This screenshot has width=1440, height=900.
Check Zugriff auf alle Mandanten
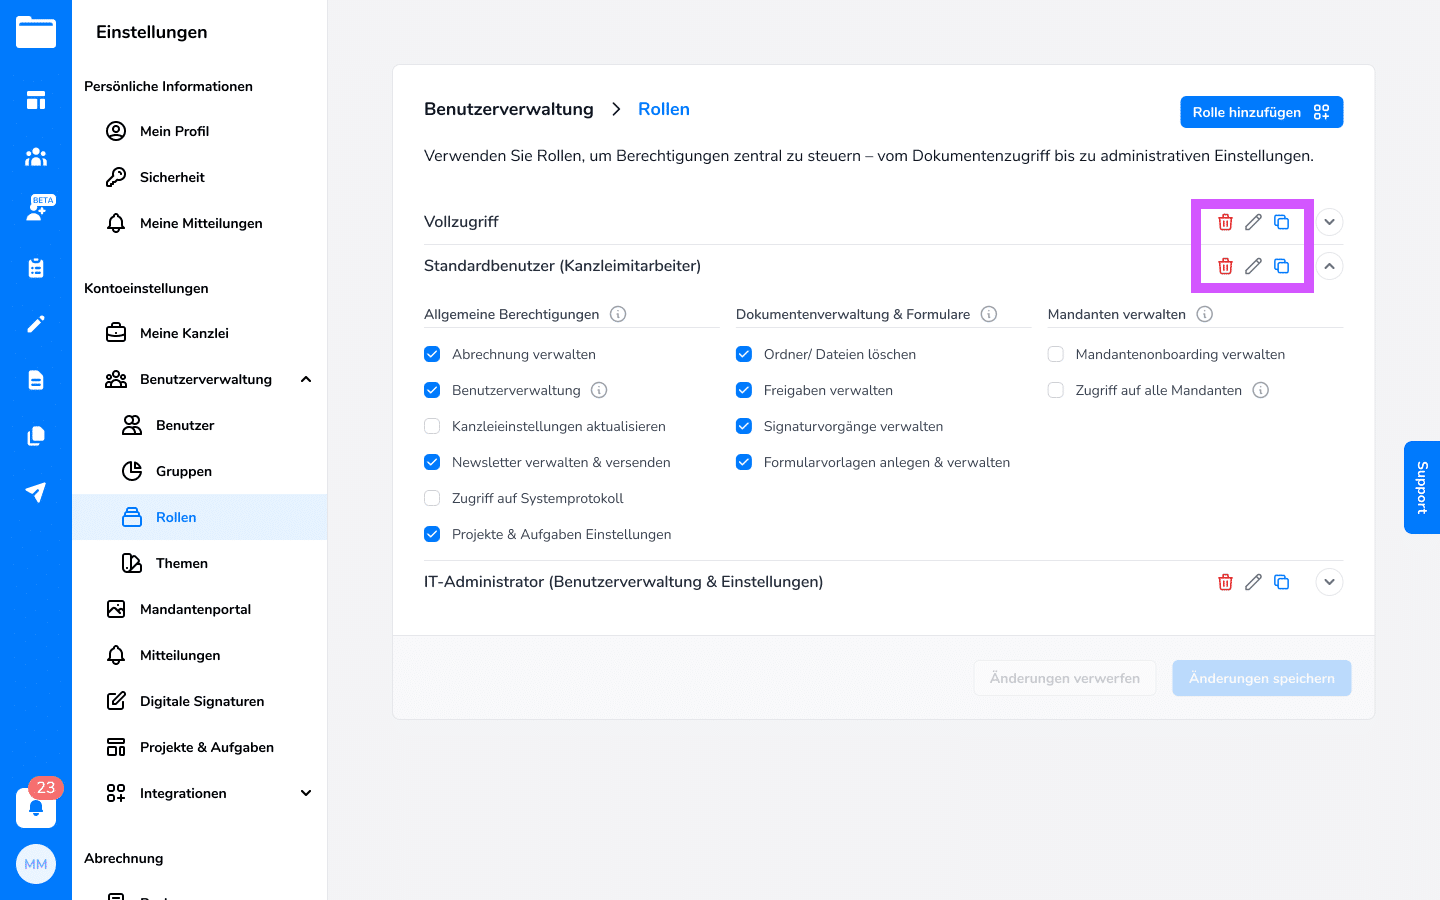pos(1055,390)
